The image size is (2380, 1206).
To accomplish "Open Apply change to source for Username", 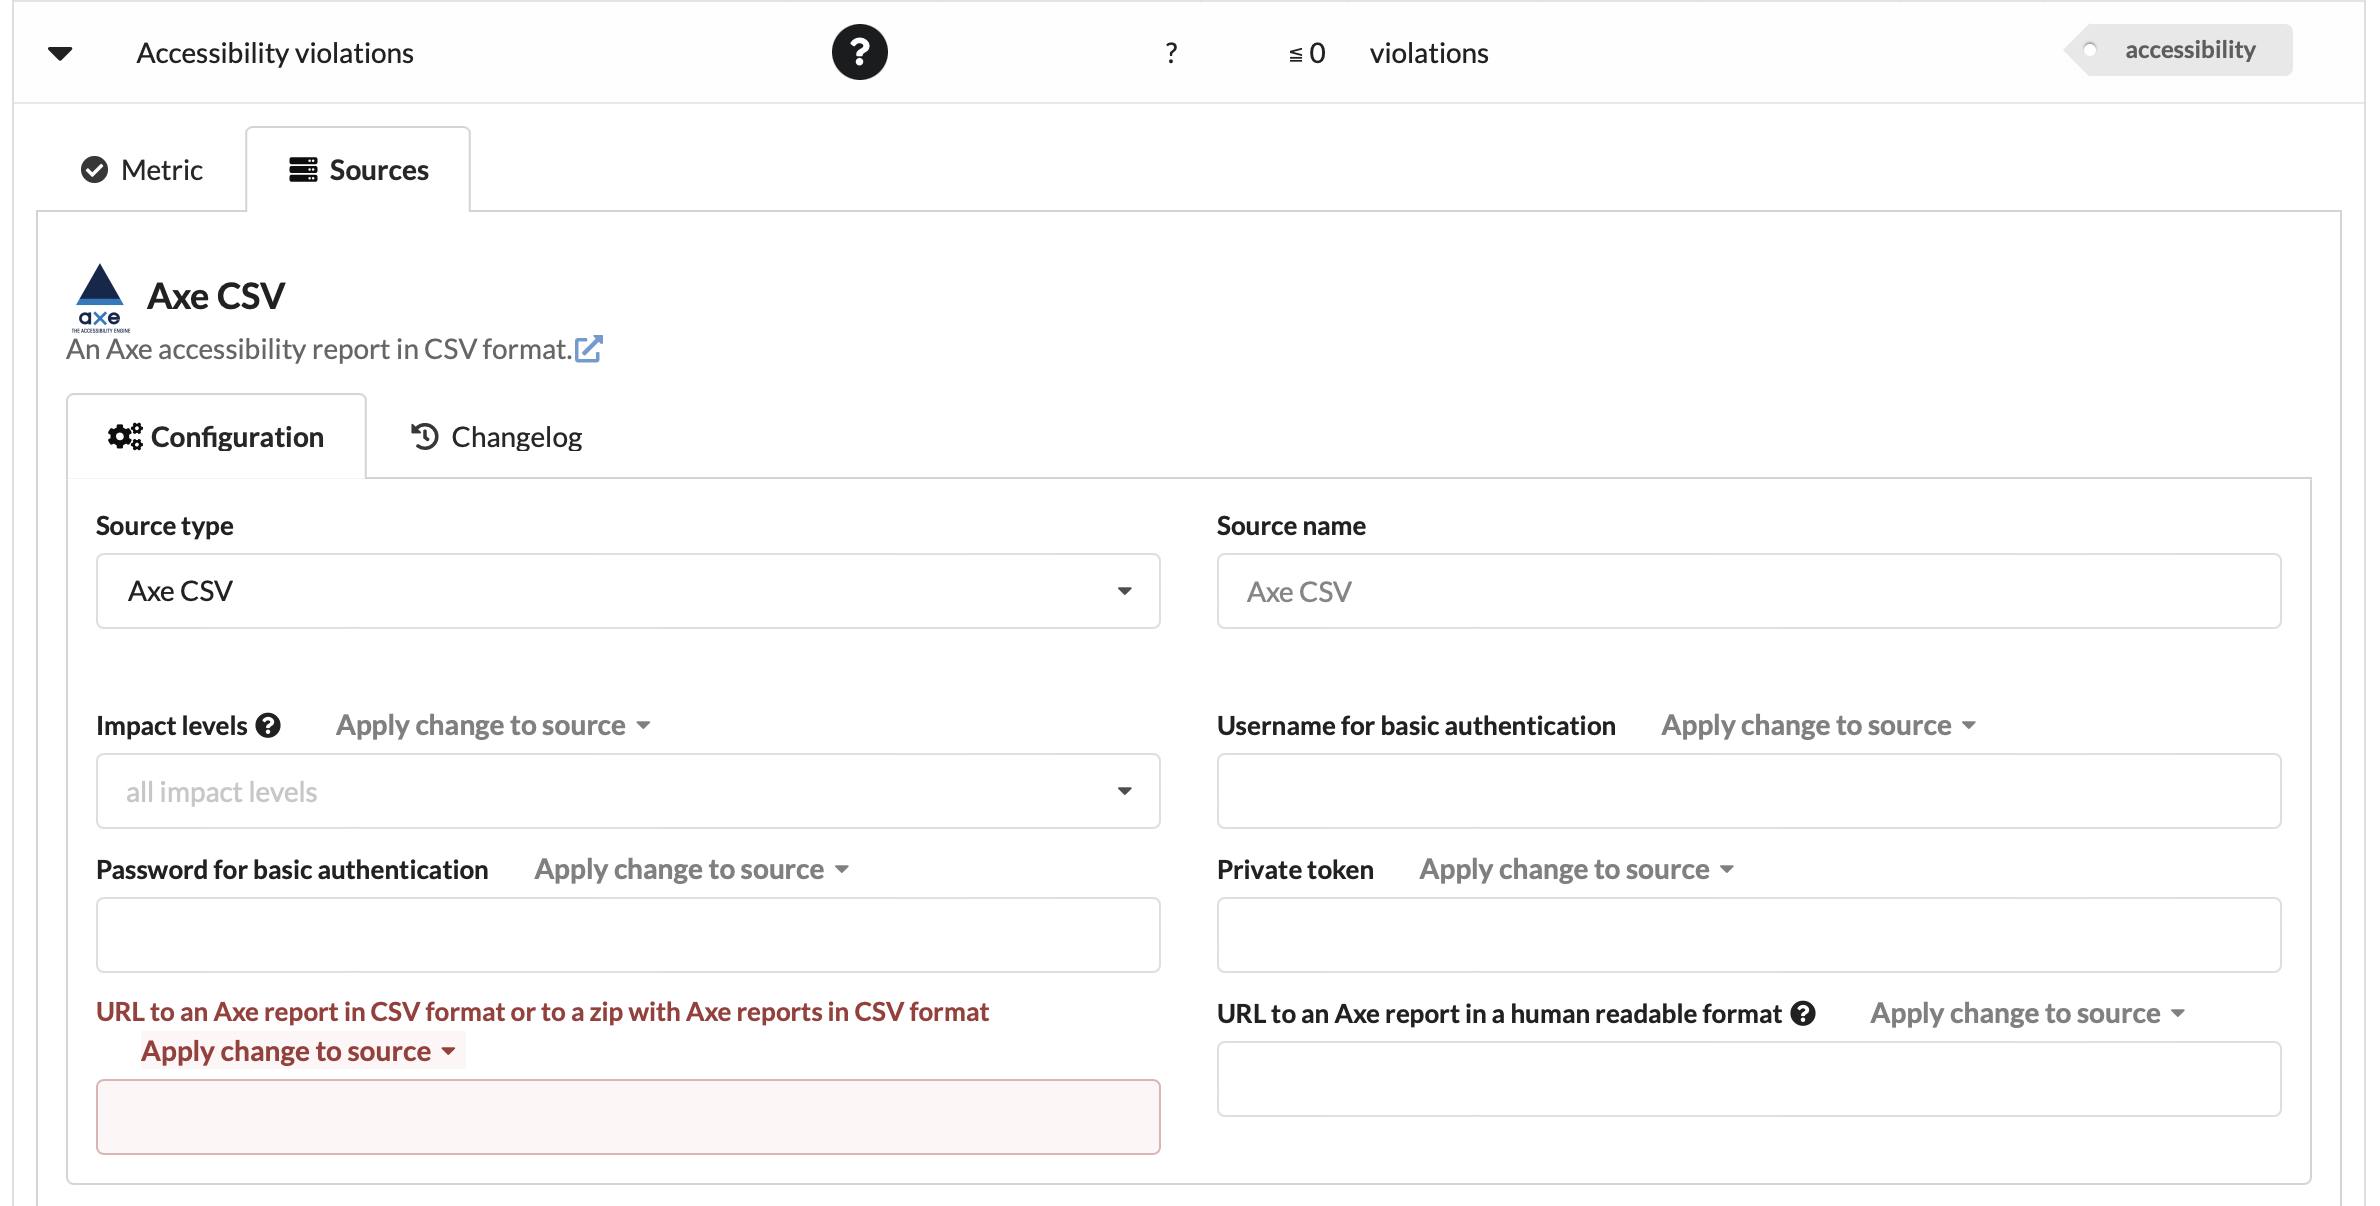I will click(1819, 726).
